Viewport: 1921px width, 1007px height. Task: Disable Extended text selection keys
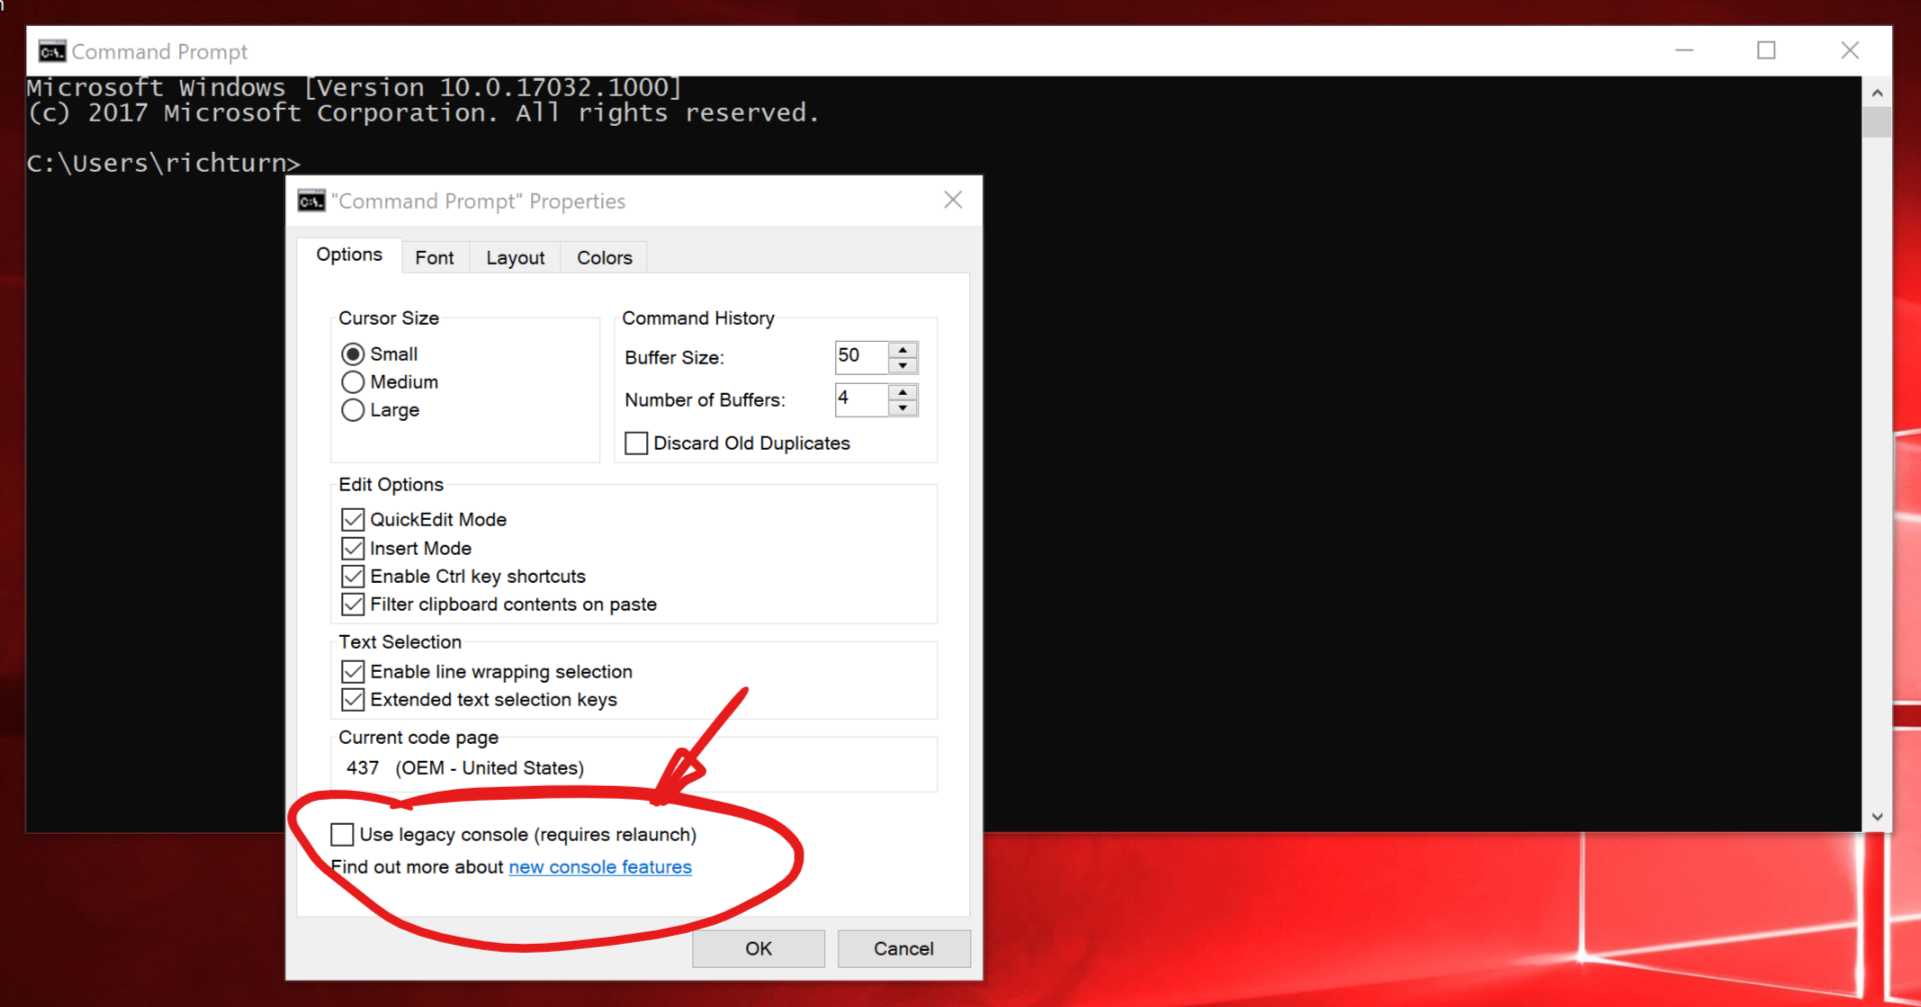(352, 699)
